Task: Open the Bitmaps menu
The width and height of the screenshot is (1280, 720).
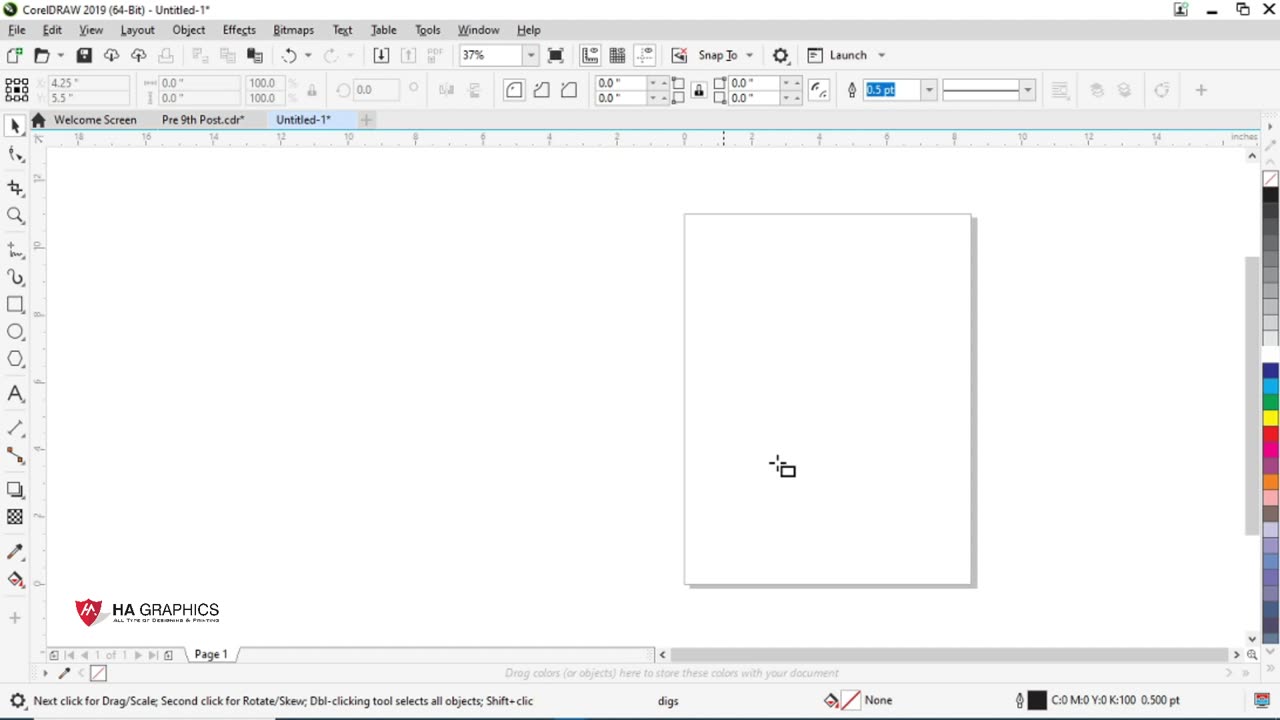Action: point(293,30)
